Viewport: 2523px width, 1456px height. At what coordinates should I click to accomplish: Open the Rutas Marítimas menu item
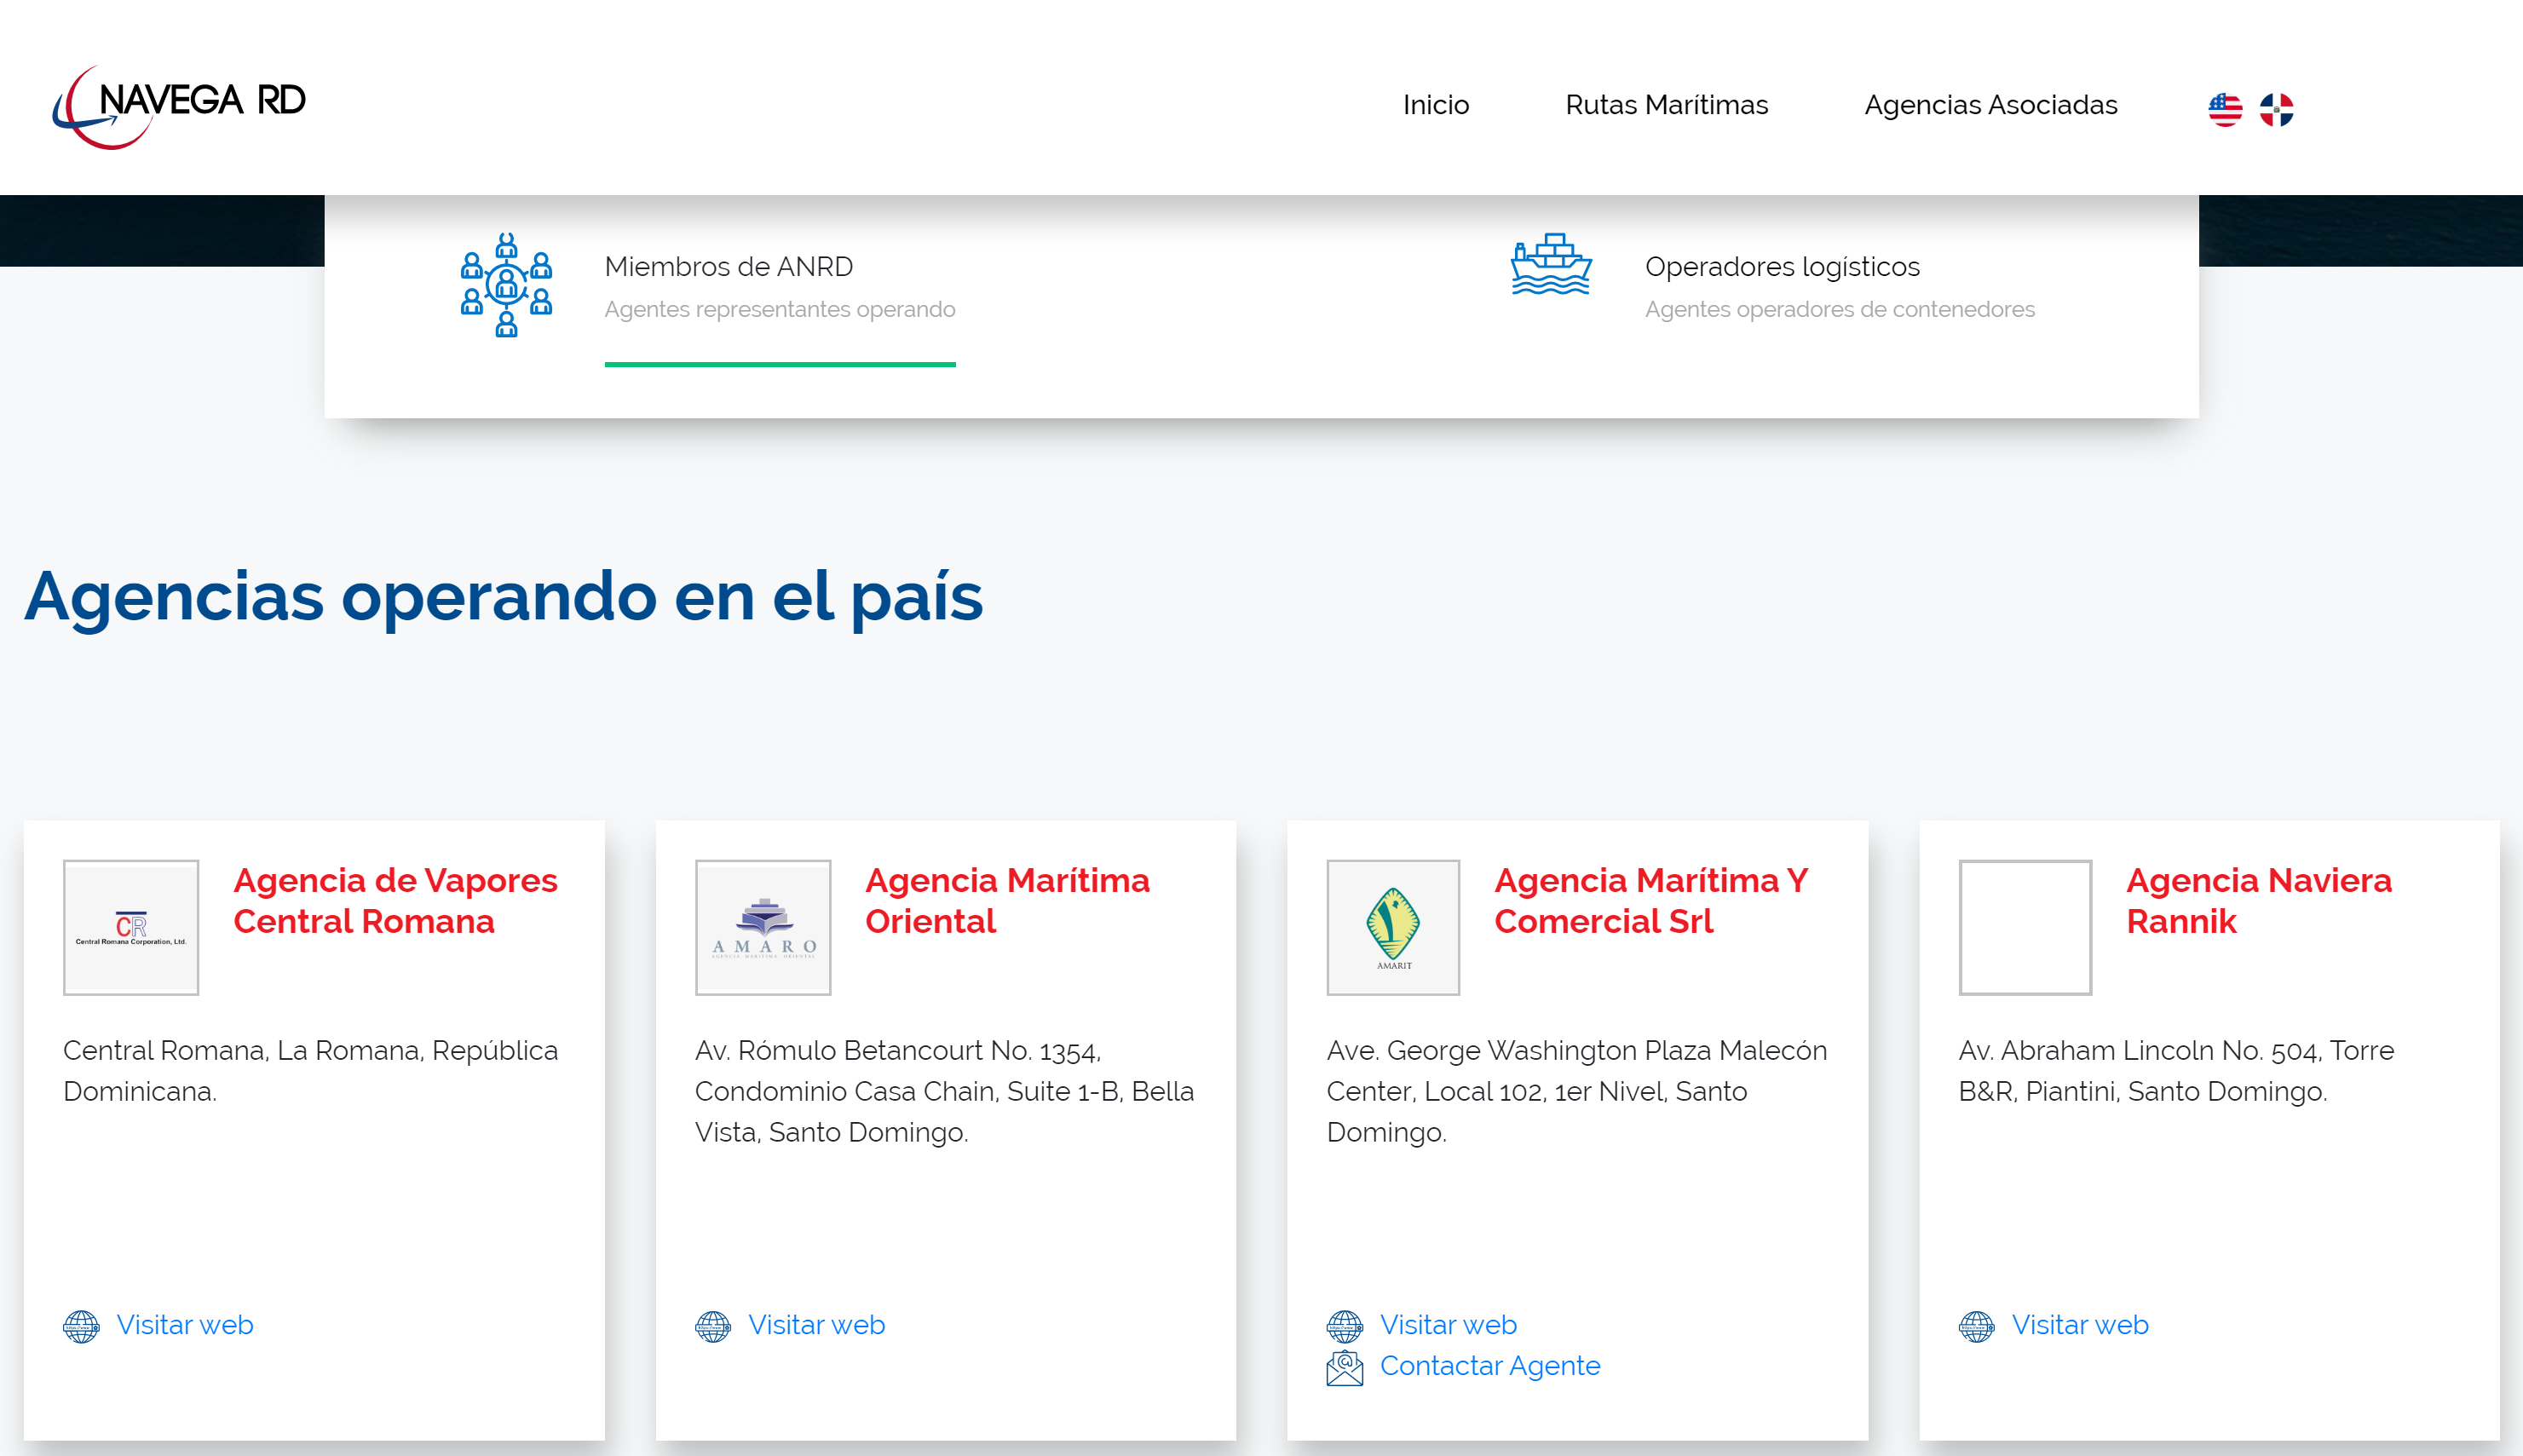[x=1666, y=105]
